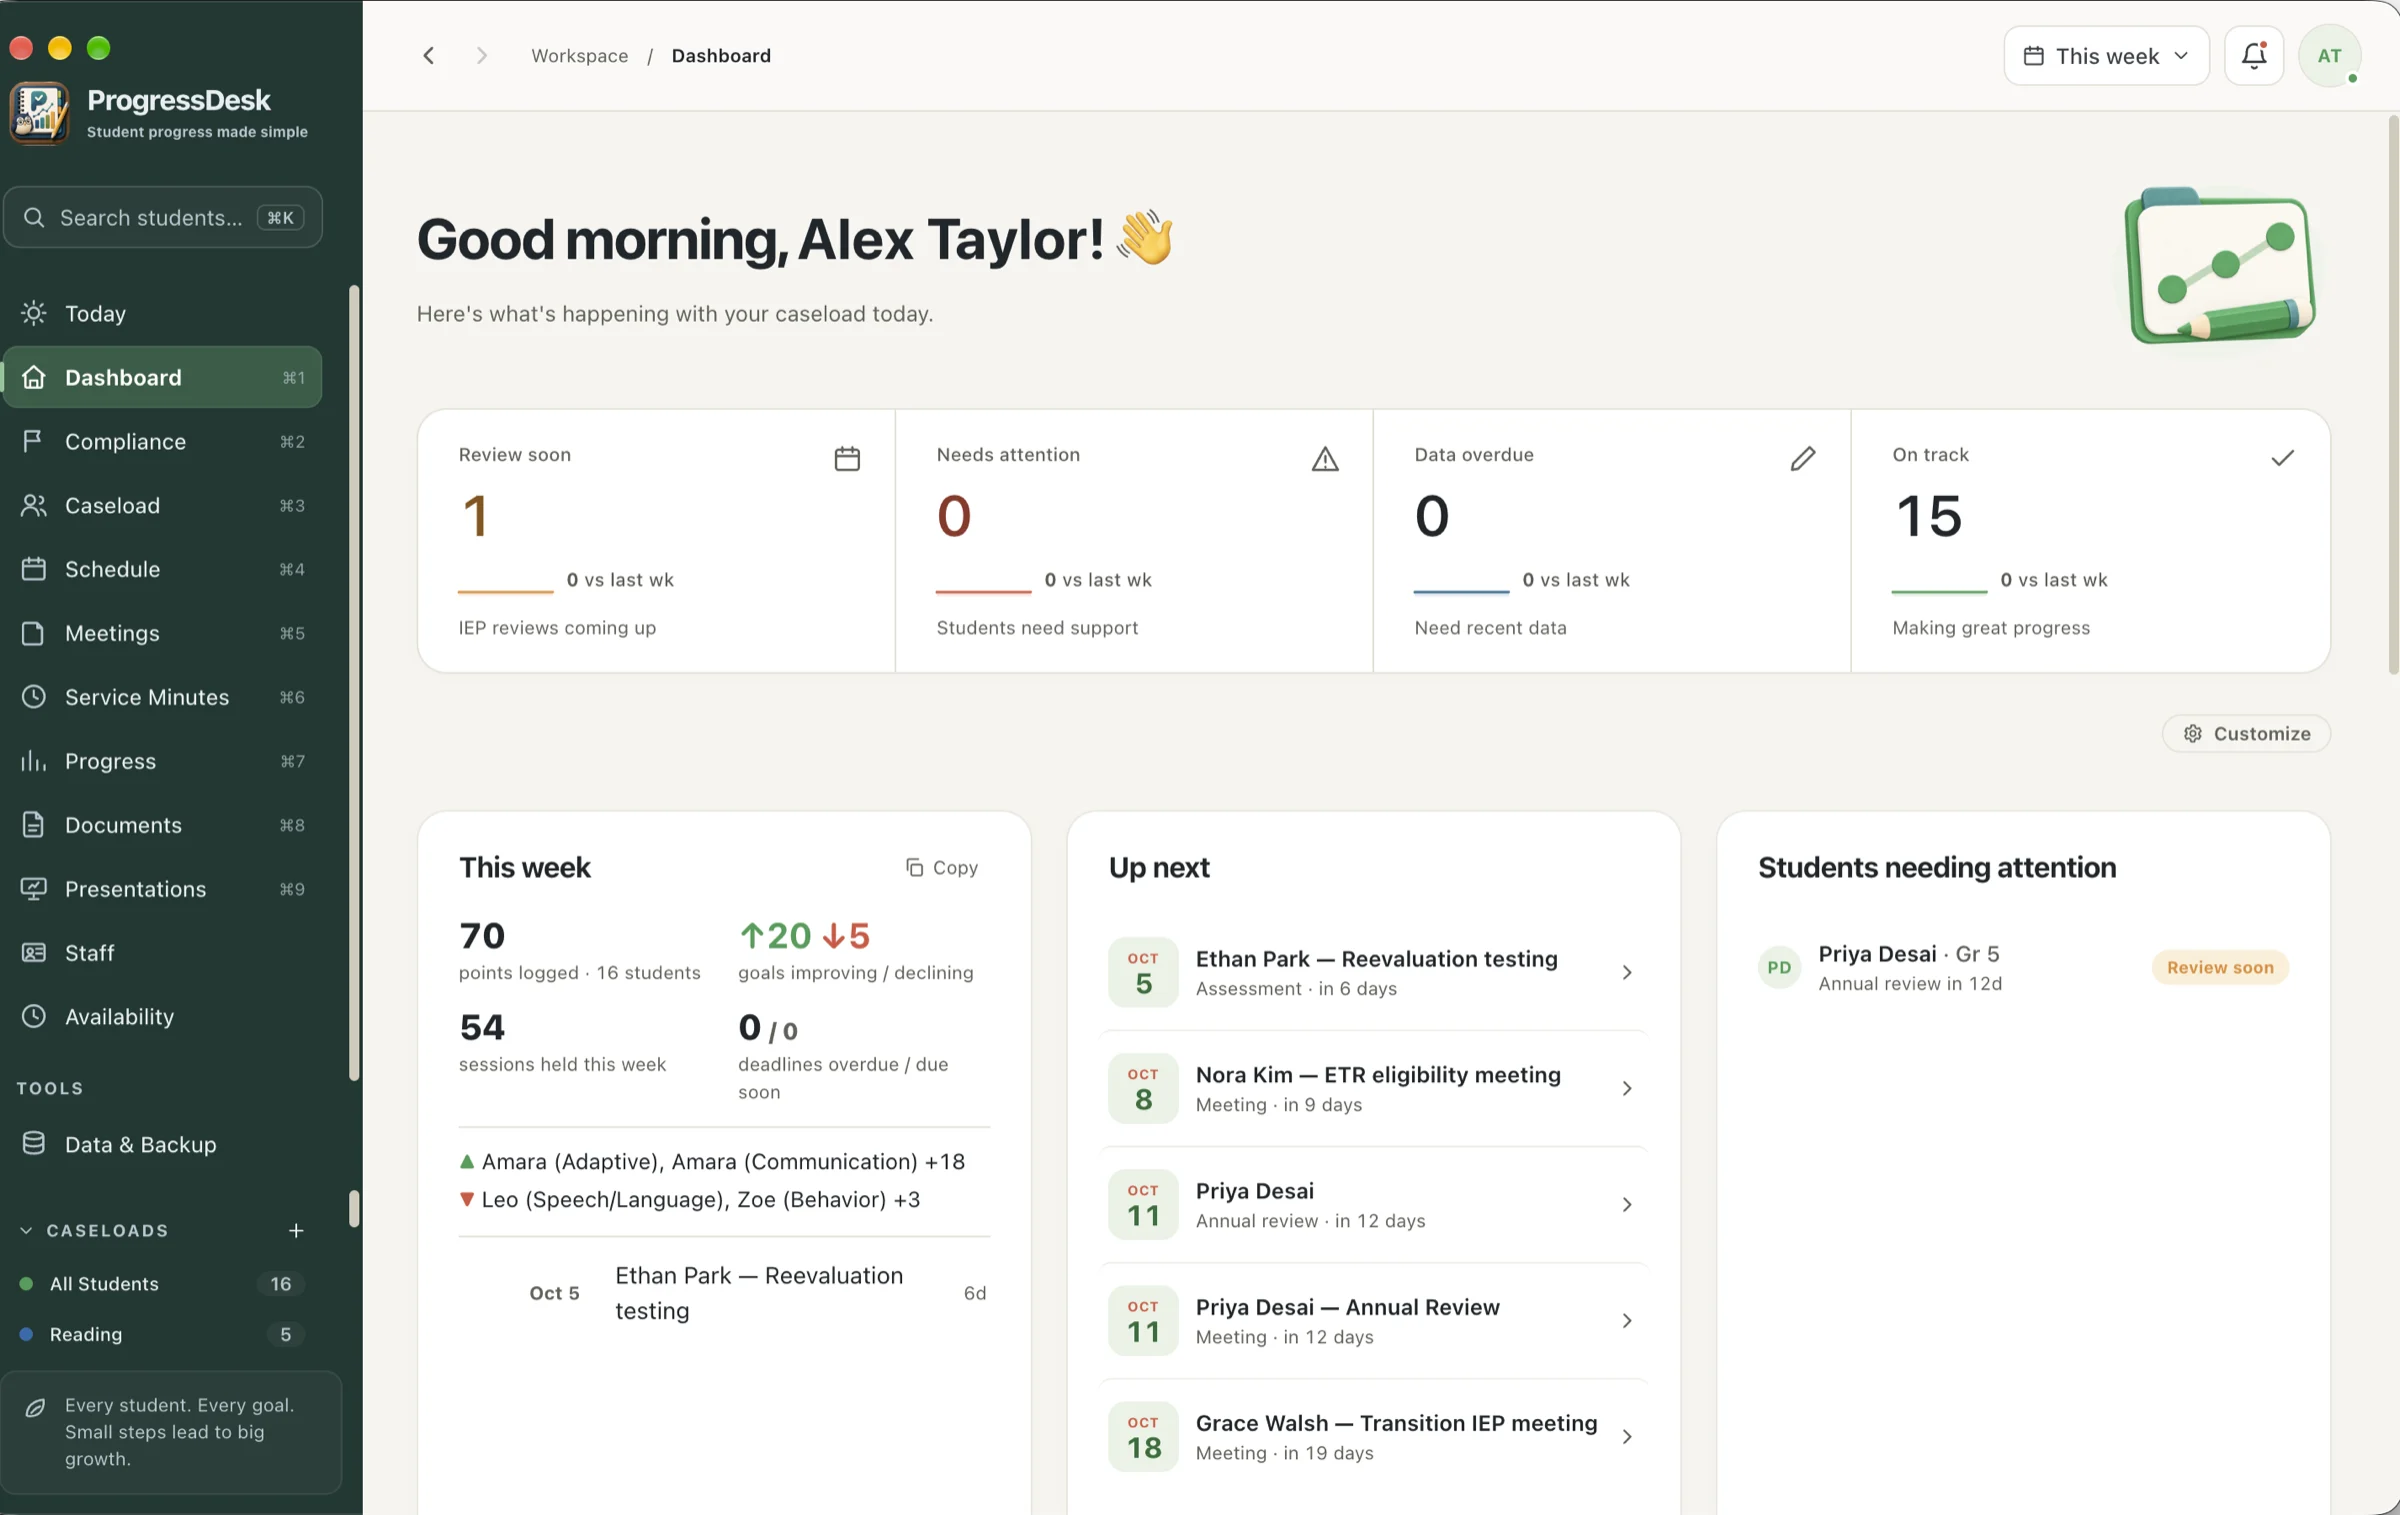Image resolution: width=2400 pixels, height=1515 pixels.
Task: Open Meetings in the sidebar
Action: pos(163,633)
